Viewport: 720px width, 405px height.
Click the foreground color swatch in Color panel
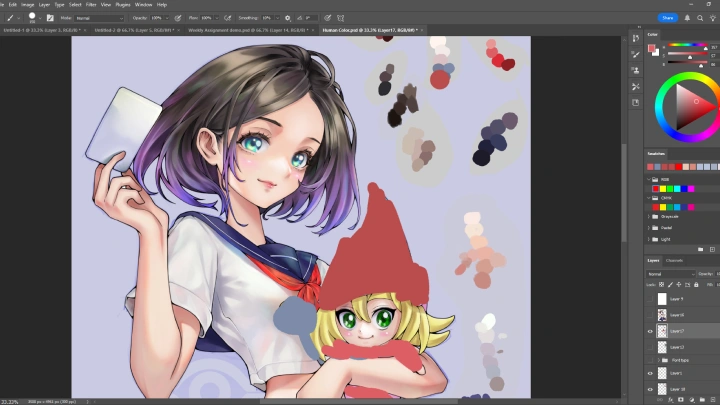coord(651,48)
